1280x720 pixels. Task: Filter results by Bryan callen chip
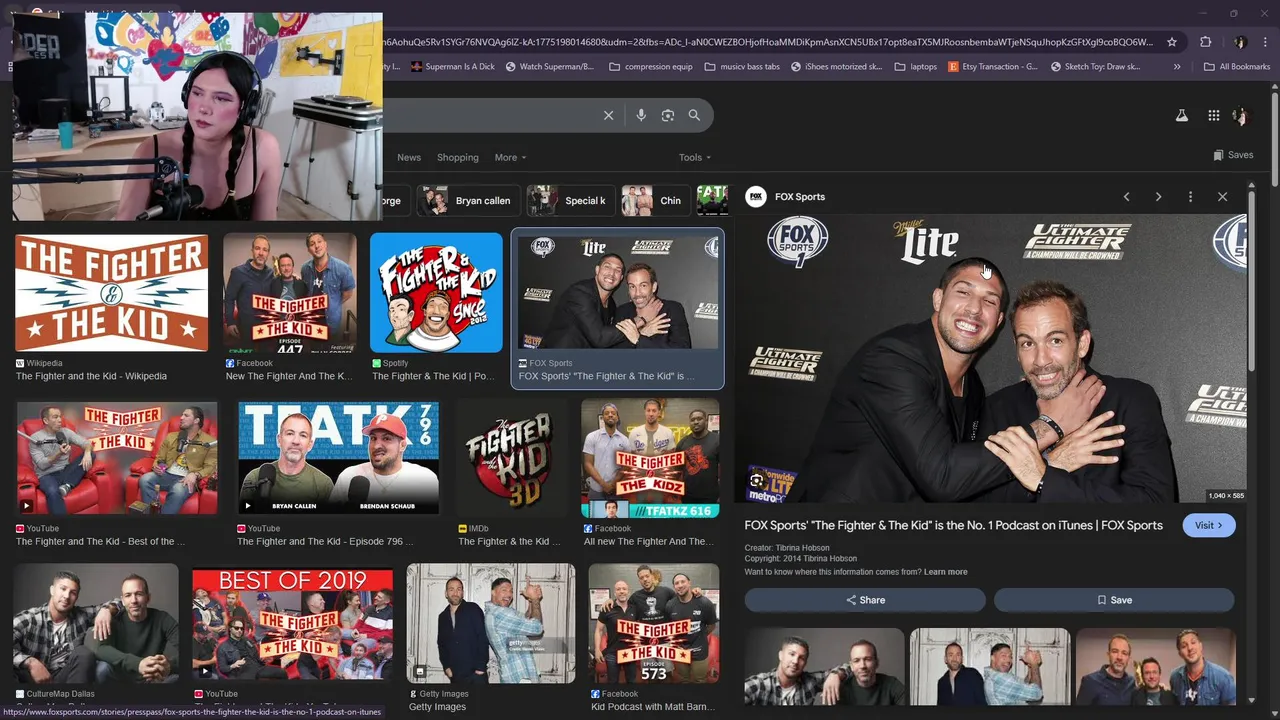click(469, 200)
